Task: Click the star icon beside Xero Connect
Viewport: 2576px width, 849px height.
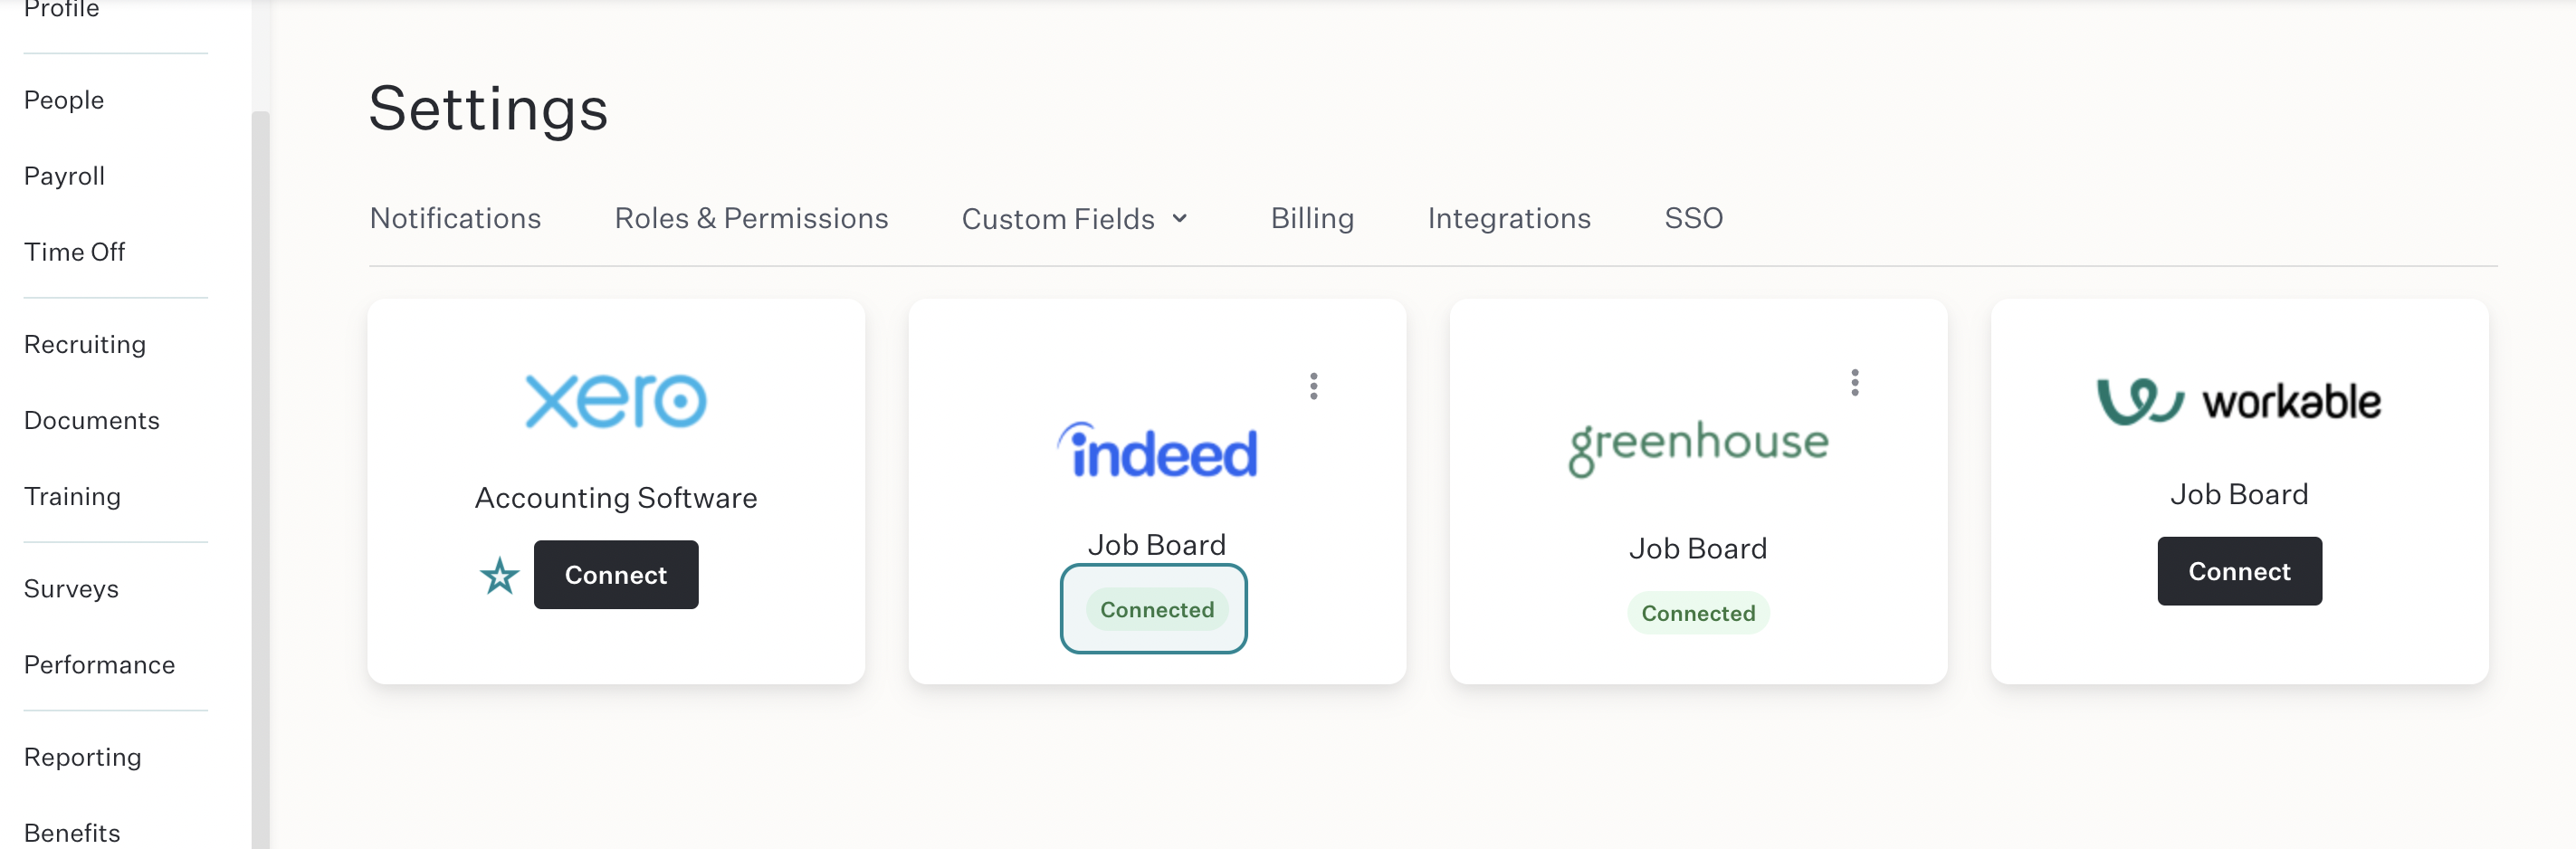Action: click(499, 576)
